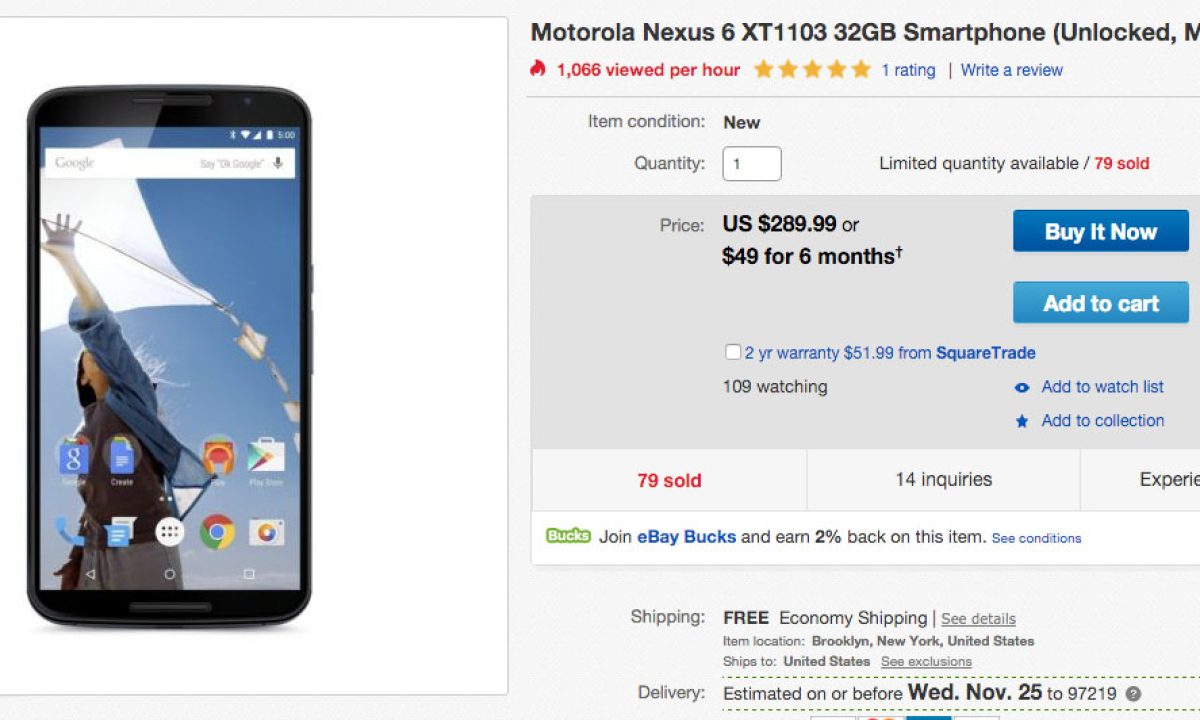This screenshot has height=720, width=1200.
Task: Open the See exclusions link
Action: (x=926, y=662)
